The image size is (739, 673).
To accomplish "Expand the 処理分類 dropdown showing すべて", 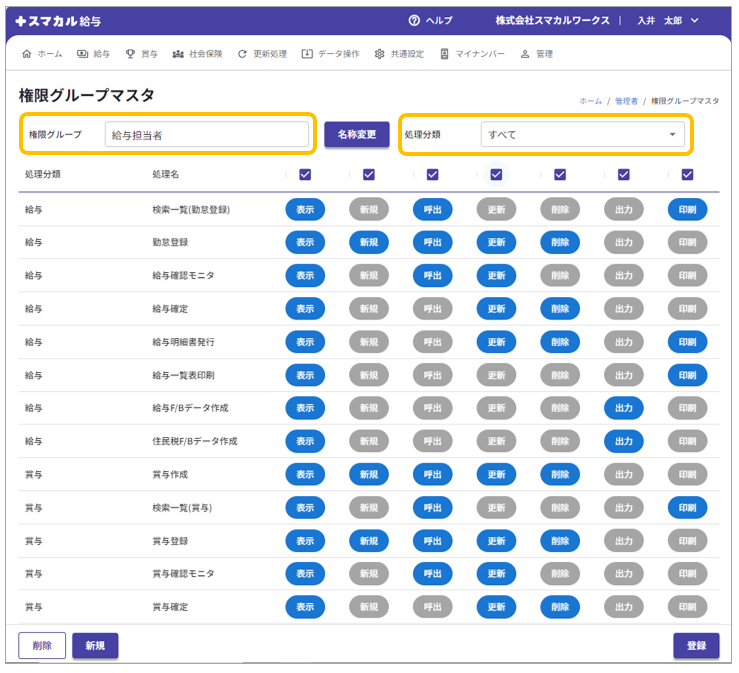I will (582, 134).
